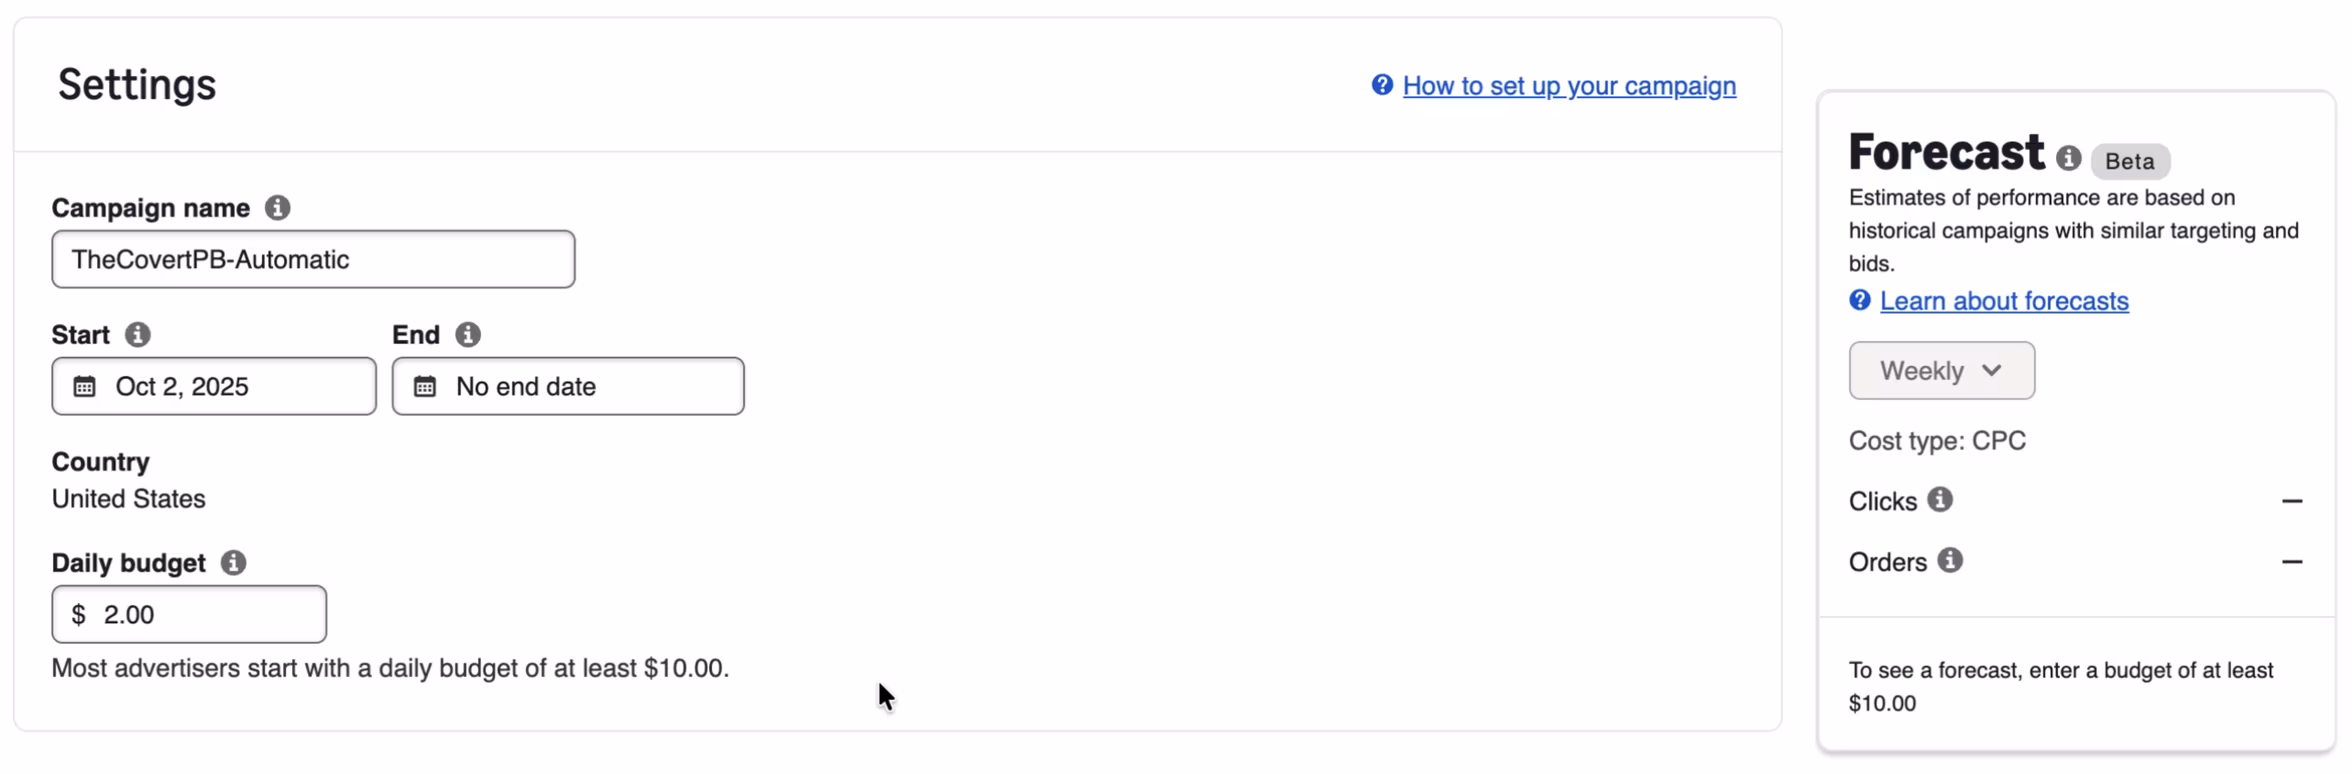Screen dimensions: 2352x774
Task: Focus the Daily budget amount field
Action: click(200, 615)
